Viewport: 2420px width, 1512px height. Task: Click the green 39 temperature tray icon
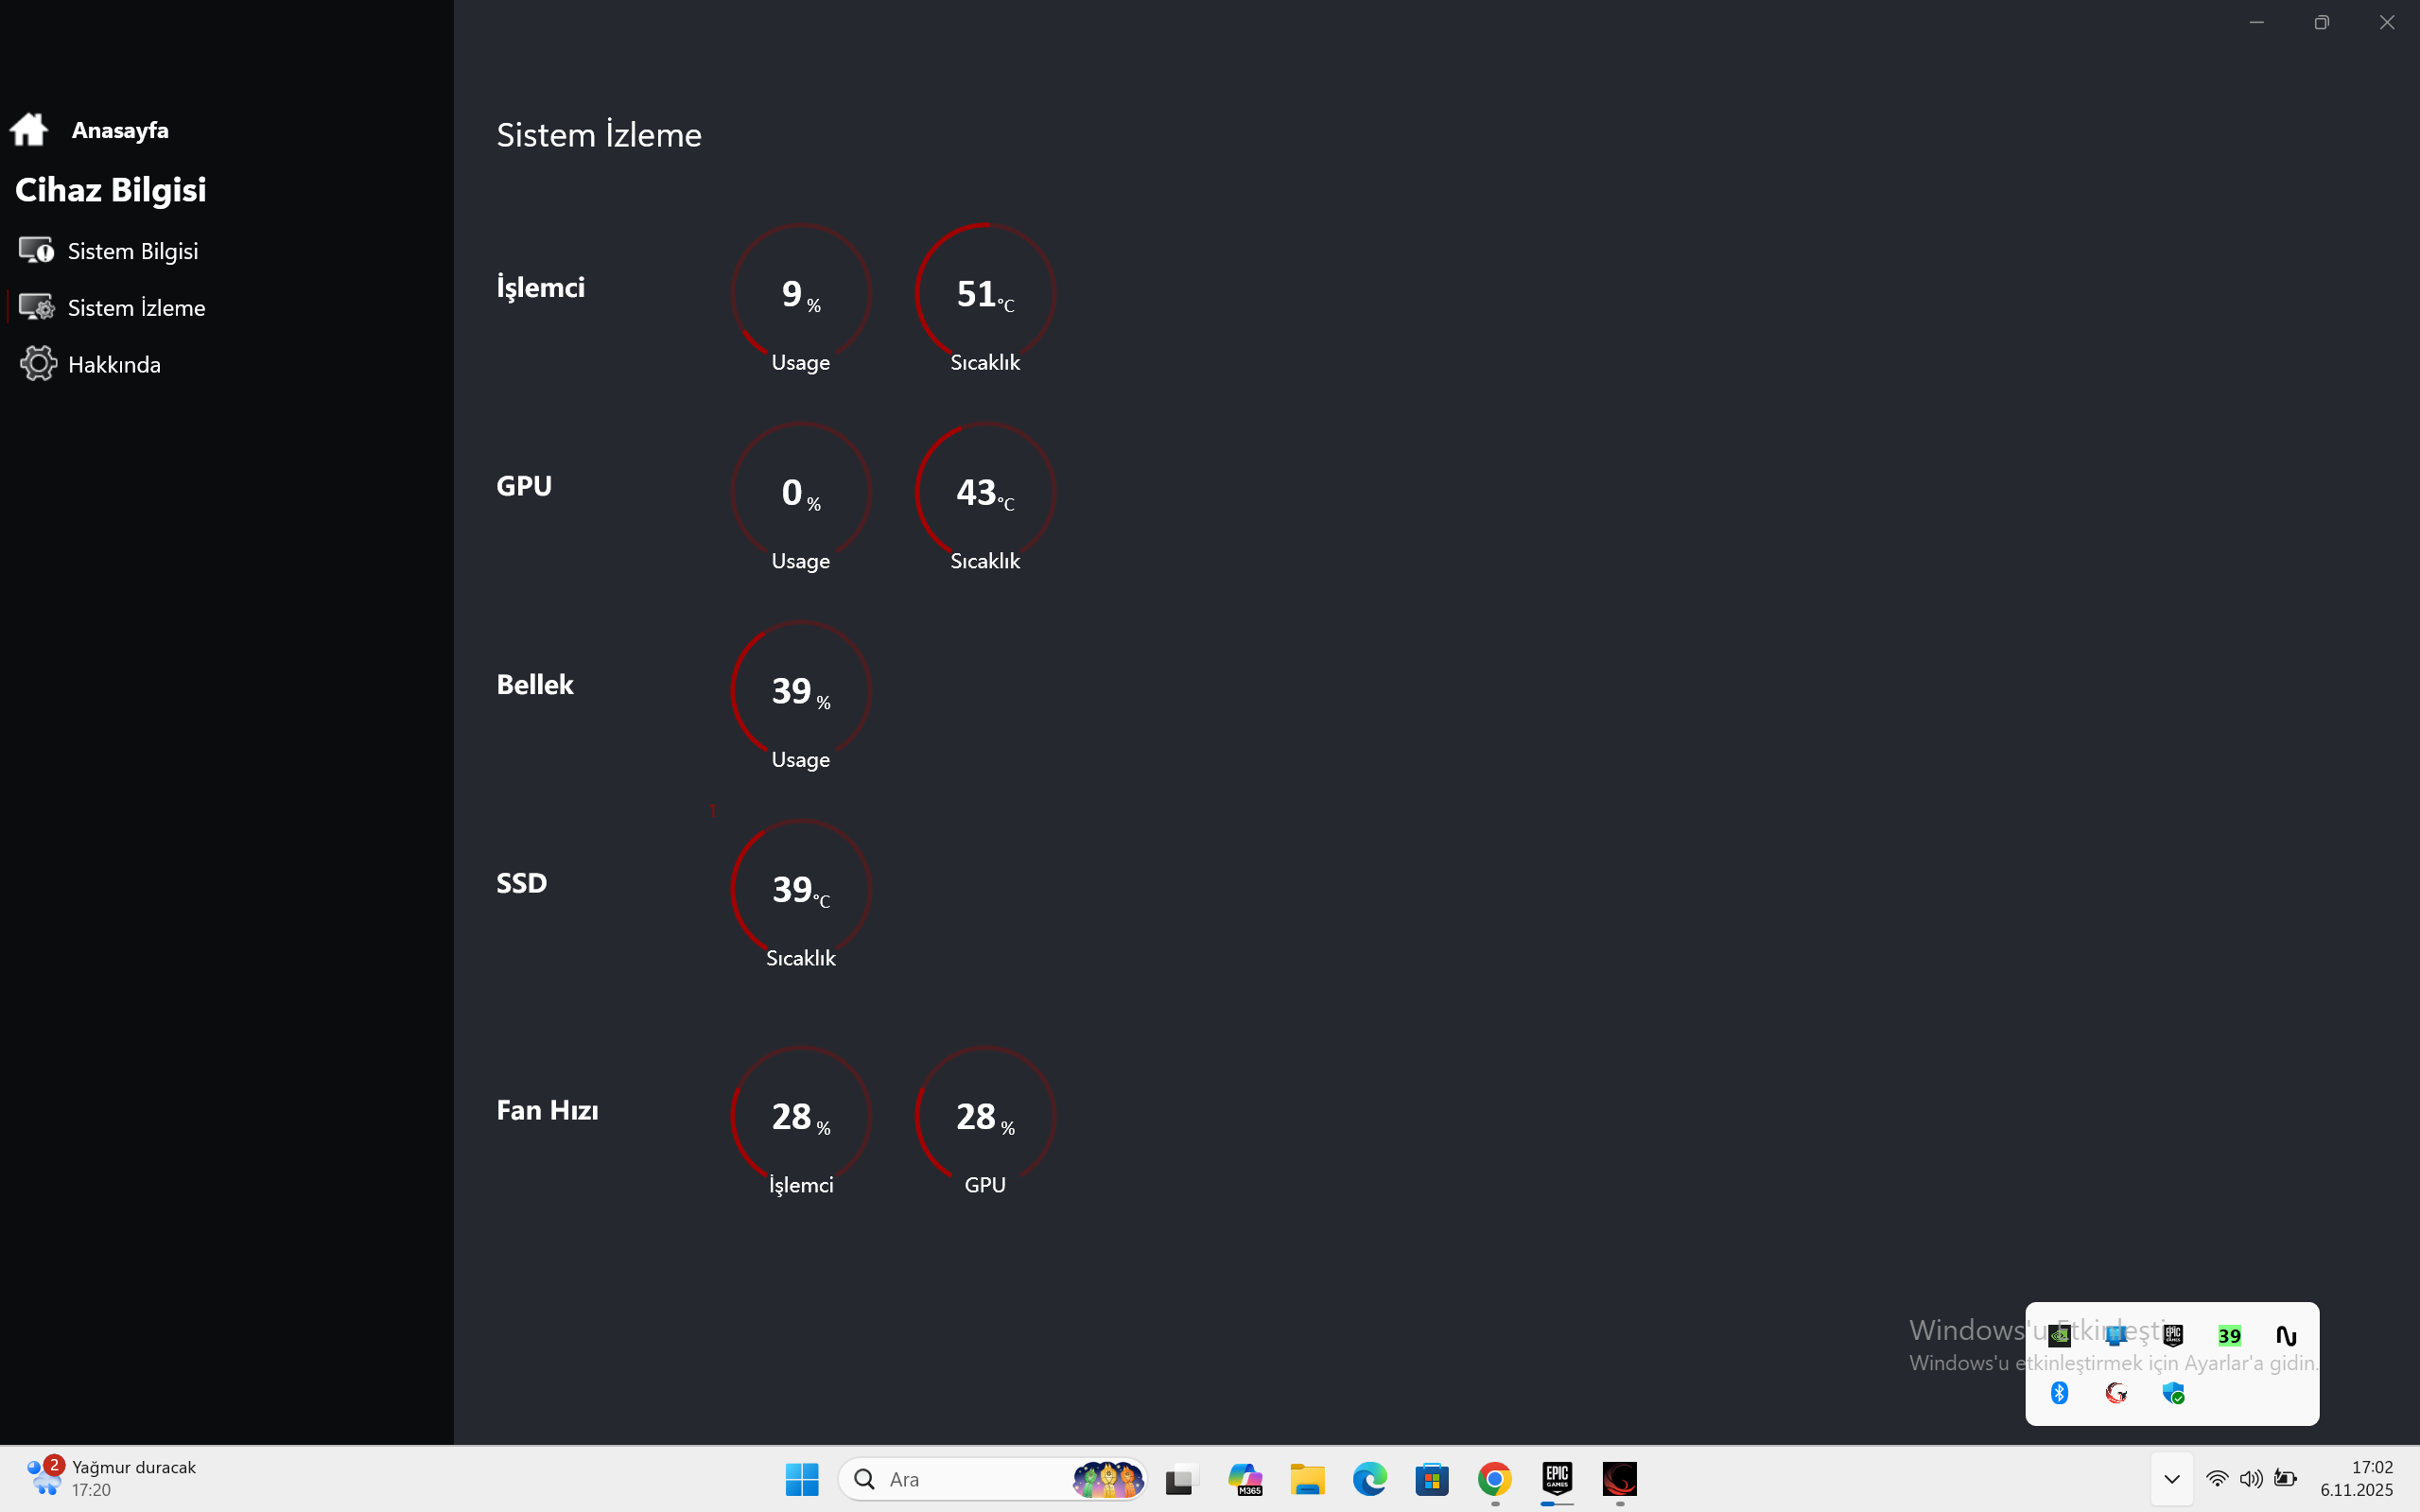click(2229, 1335)
